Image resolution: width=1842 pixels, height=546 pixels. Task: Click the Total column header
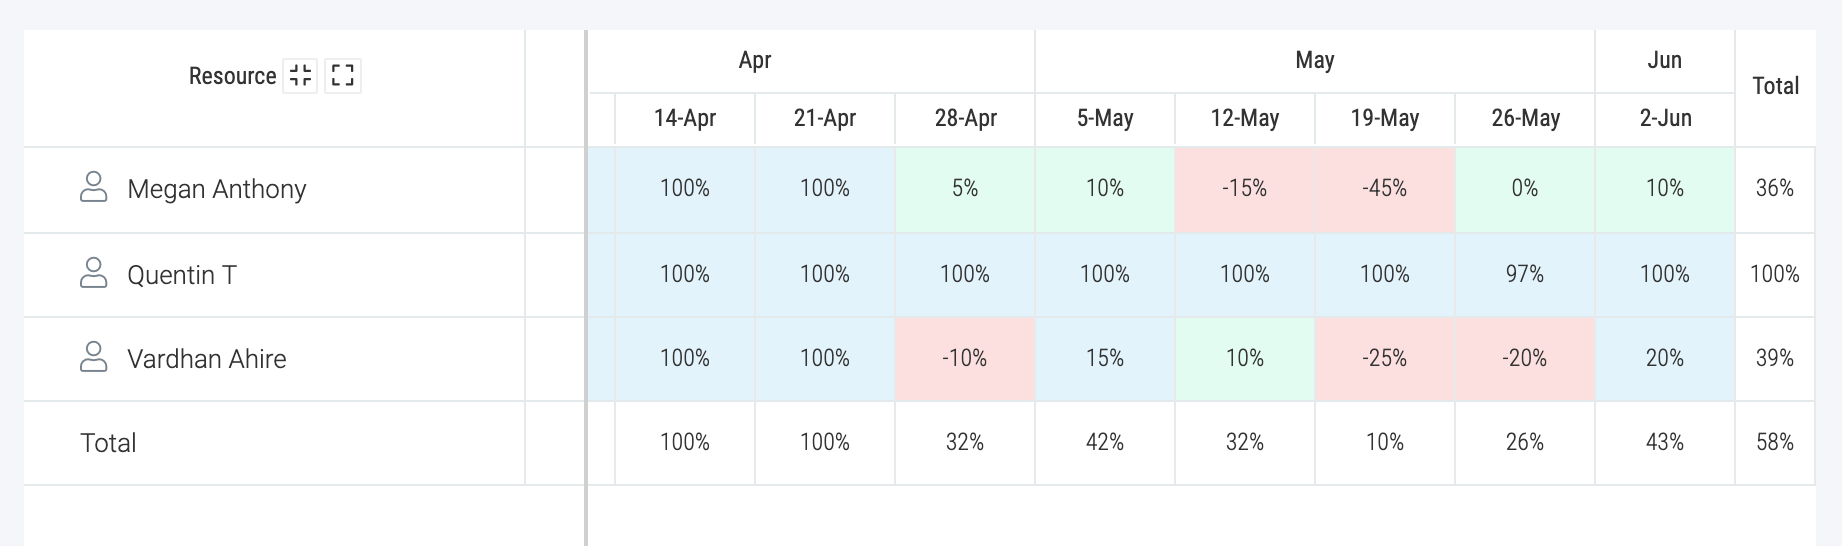pyautogui.click(x=1775, y=87)
